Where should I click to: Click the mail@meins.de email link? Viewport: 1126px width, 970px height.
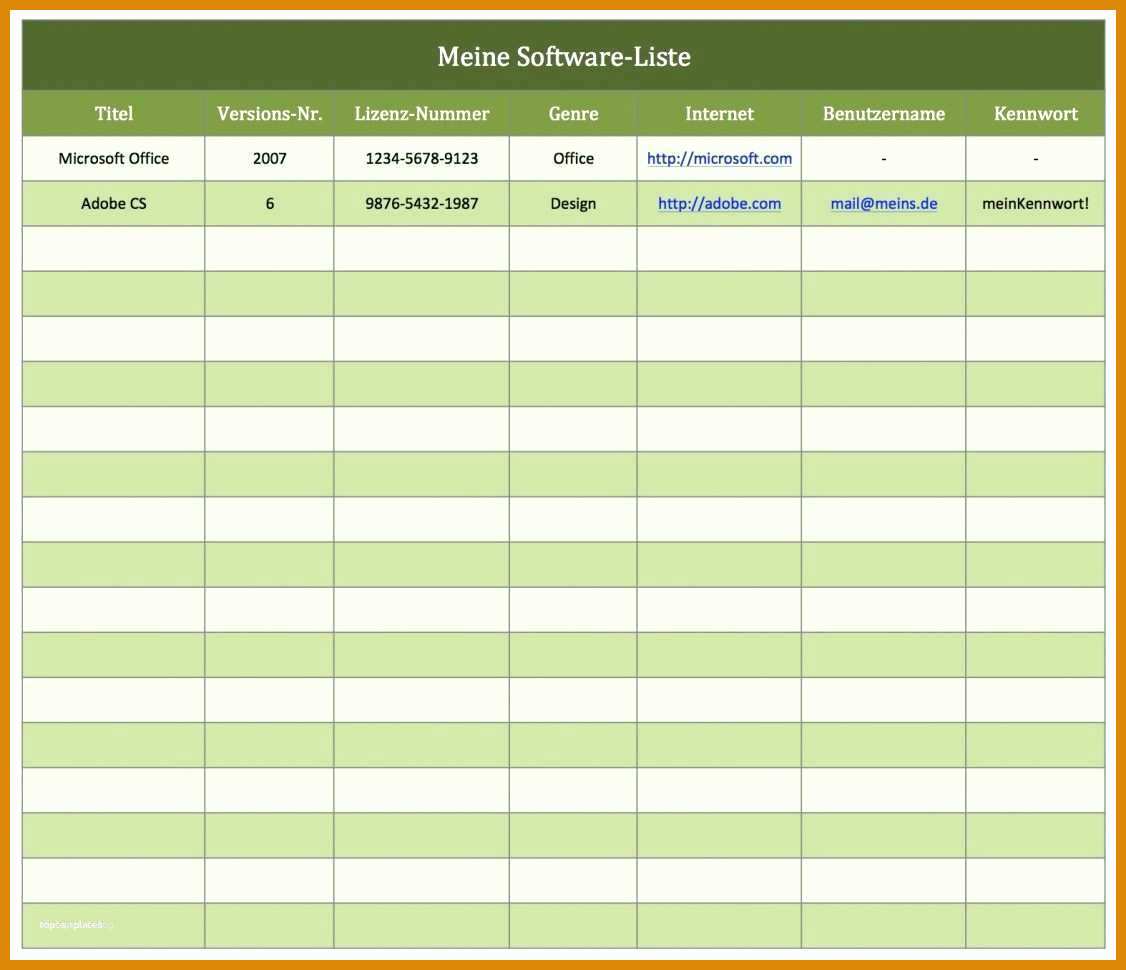pos(883,204)
